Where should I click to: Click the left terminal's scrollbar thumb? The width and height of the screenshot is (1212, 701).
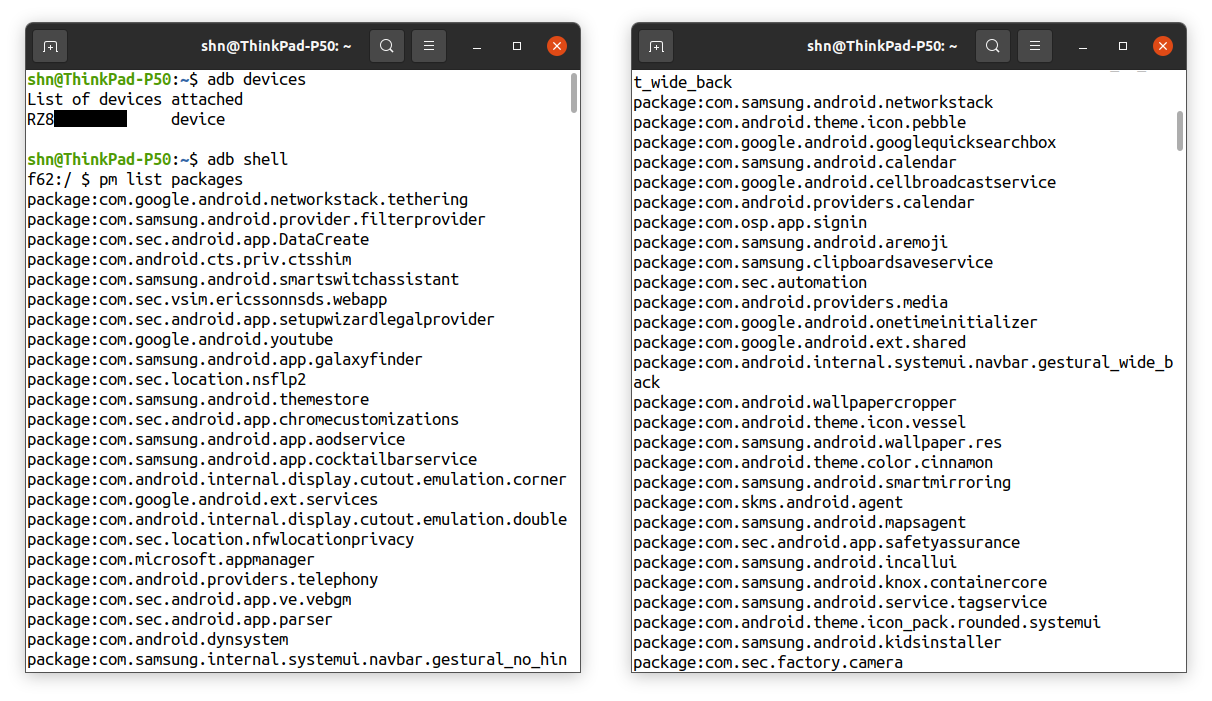coord(574,92)
